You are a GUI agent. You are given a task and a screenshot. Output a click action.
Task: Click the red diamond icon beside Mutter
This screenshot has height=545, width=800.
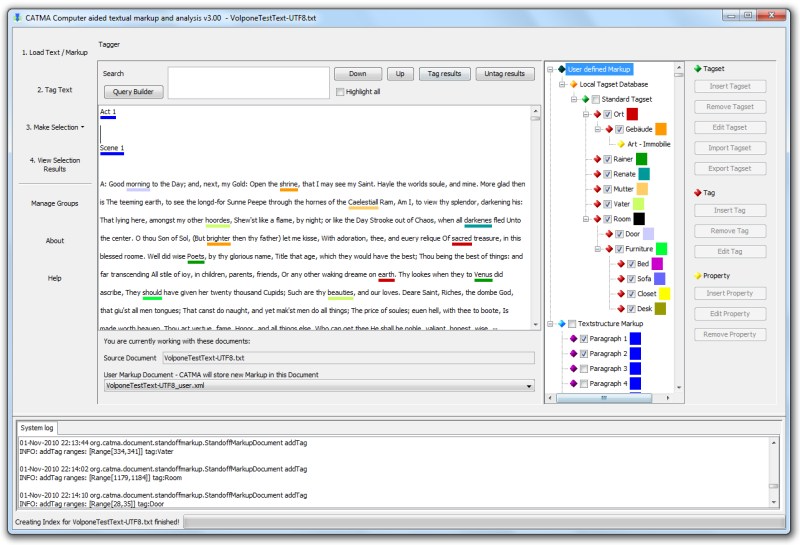pyautogui.click(x=597, y=189)
